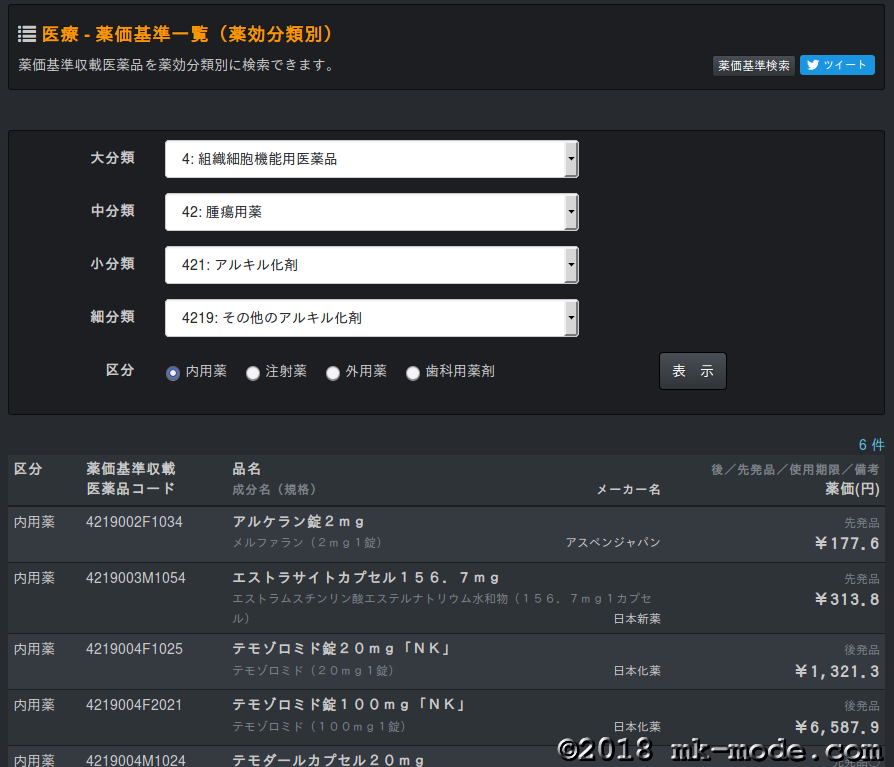Expand the 細分類 dropdown showing 4219
Image resolution: width=894 pixels, height=767 pixels.
point(371,318)
